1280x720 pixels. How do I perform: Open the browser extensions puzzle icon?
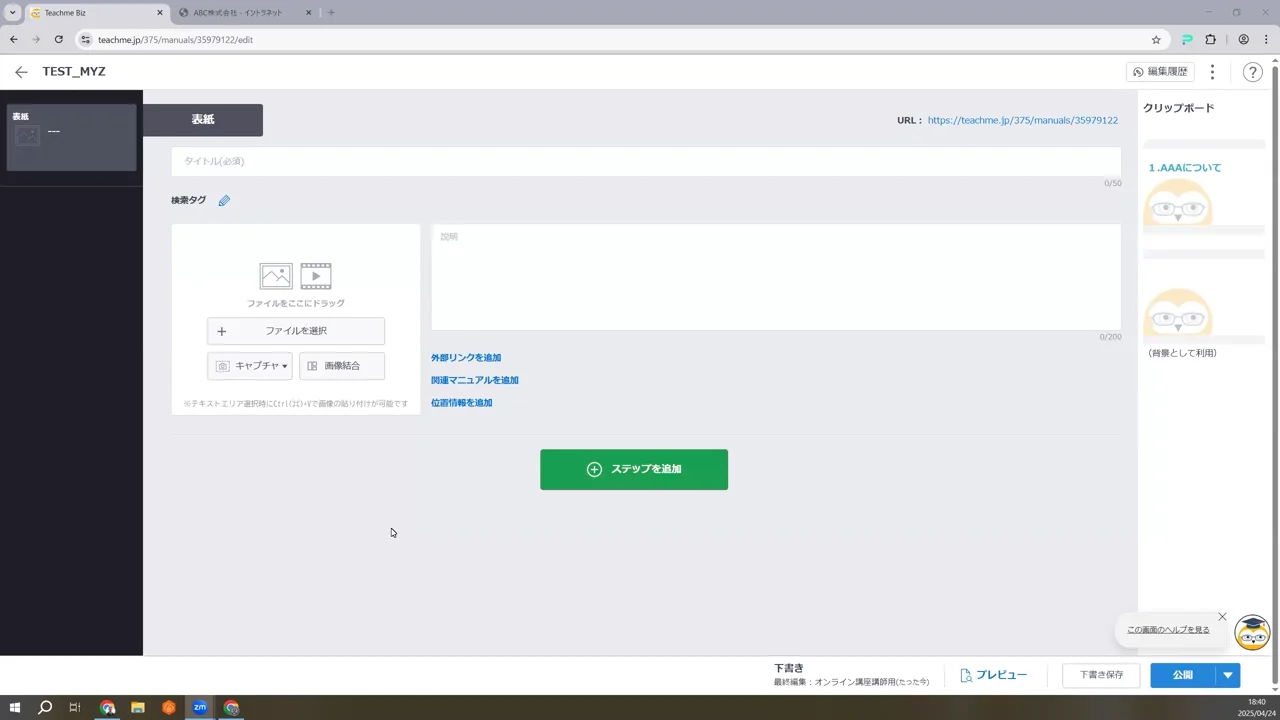point(1210,40)
